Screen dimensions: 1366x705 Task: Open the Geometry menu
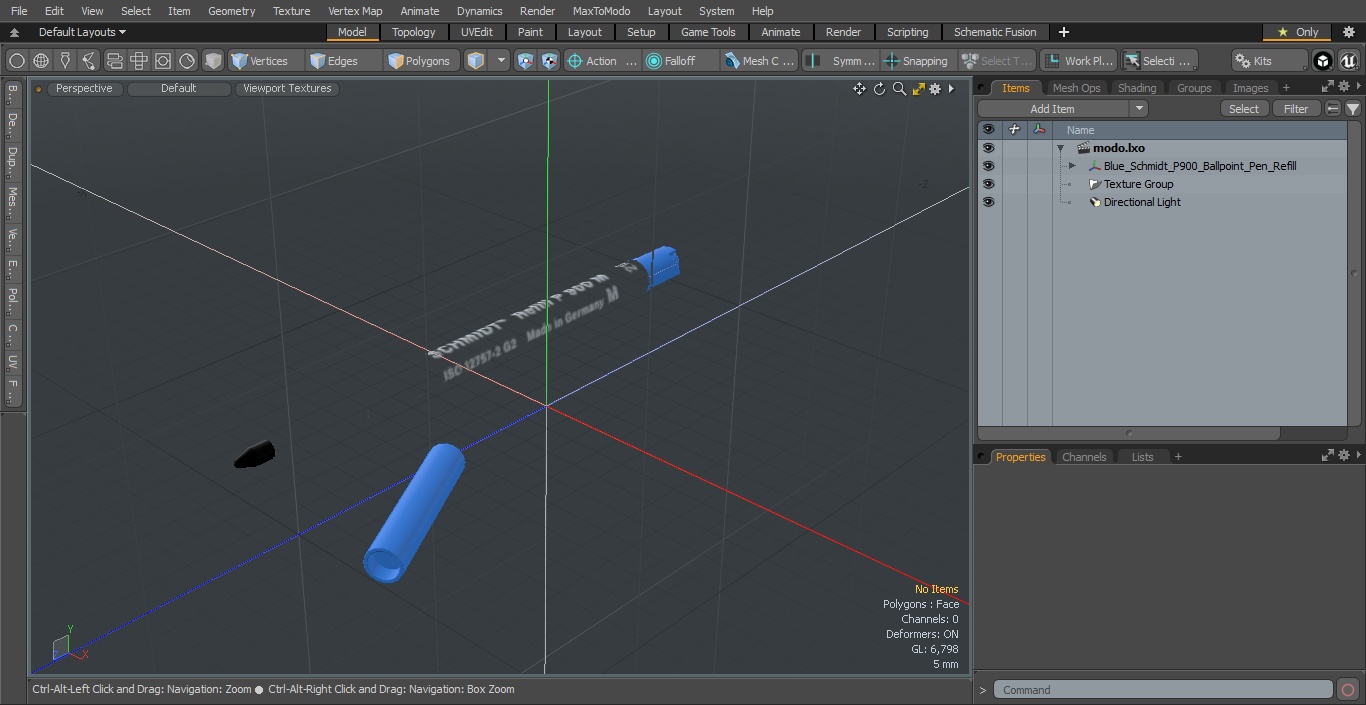pyautogui.click(x=231, y=11)
